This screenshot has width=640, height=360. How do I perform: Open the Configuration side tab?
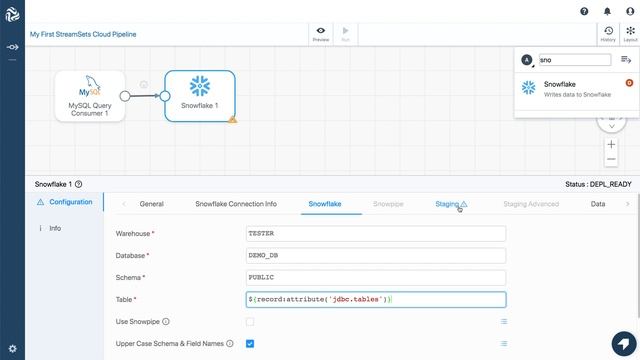(64, 202)
